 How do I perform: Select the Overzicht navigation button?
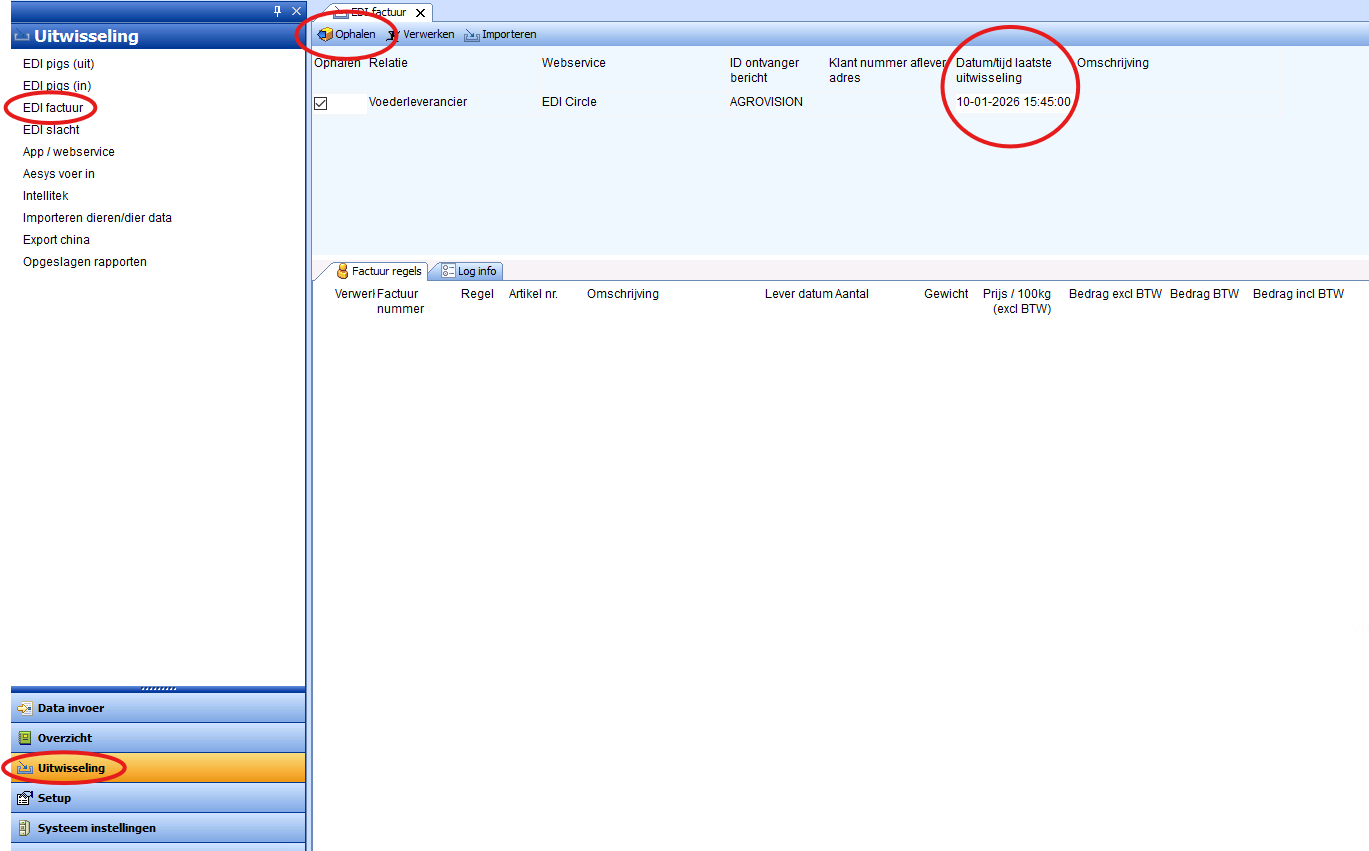click(158, 738)
